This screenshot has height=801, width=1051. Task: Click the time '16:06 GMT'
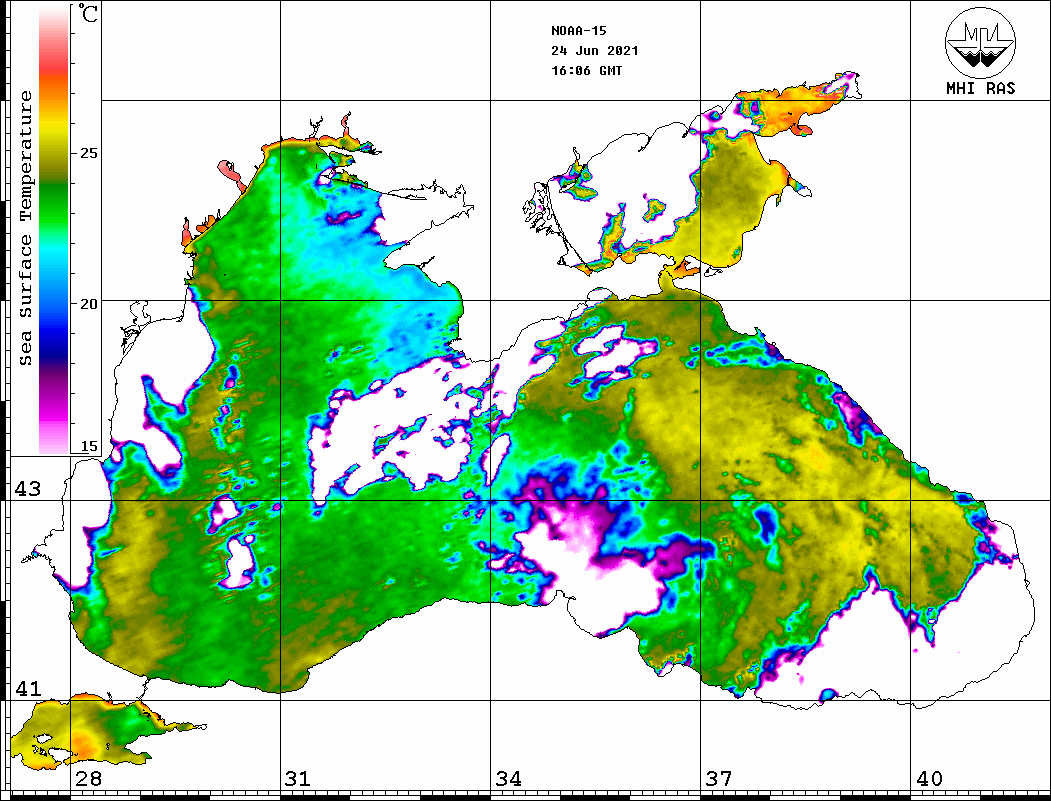(x=586, y=71)
